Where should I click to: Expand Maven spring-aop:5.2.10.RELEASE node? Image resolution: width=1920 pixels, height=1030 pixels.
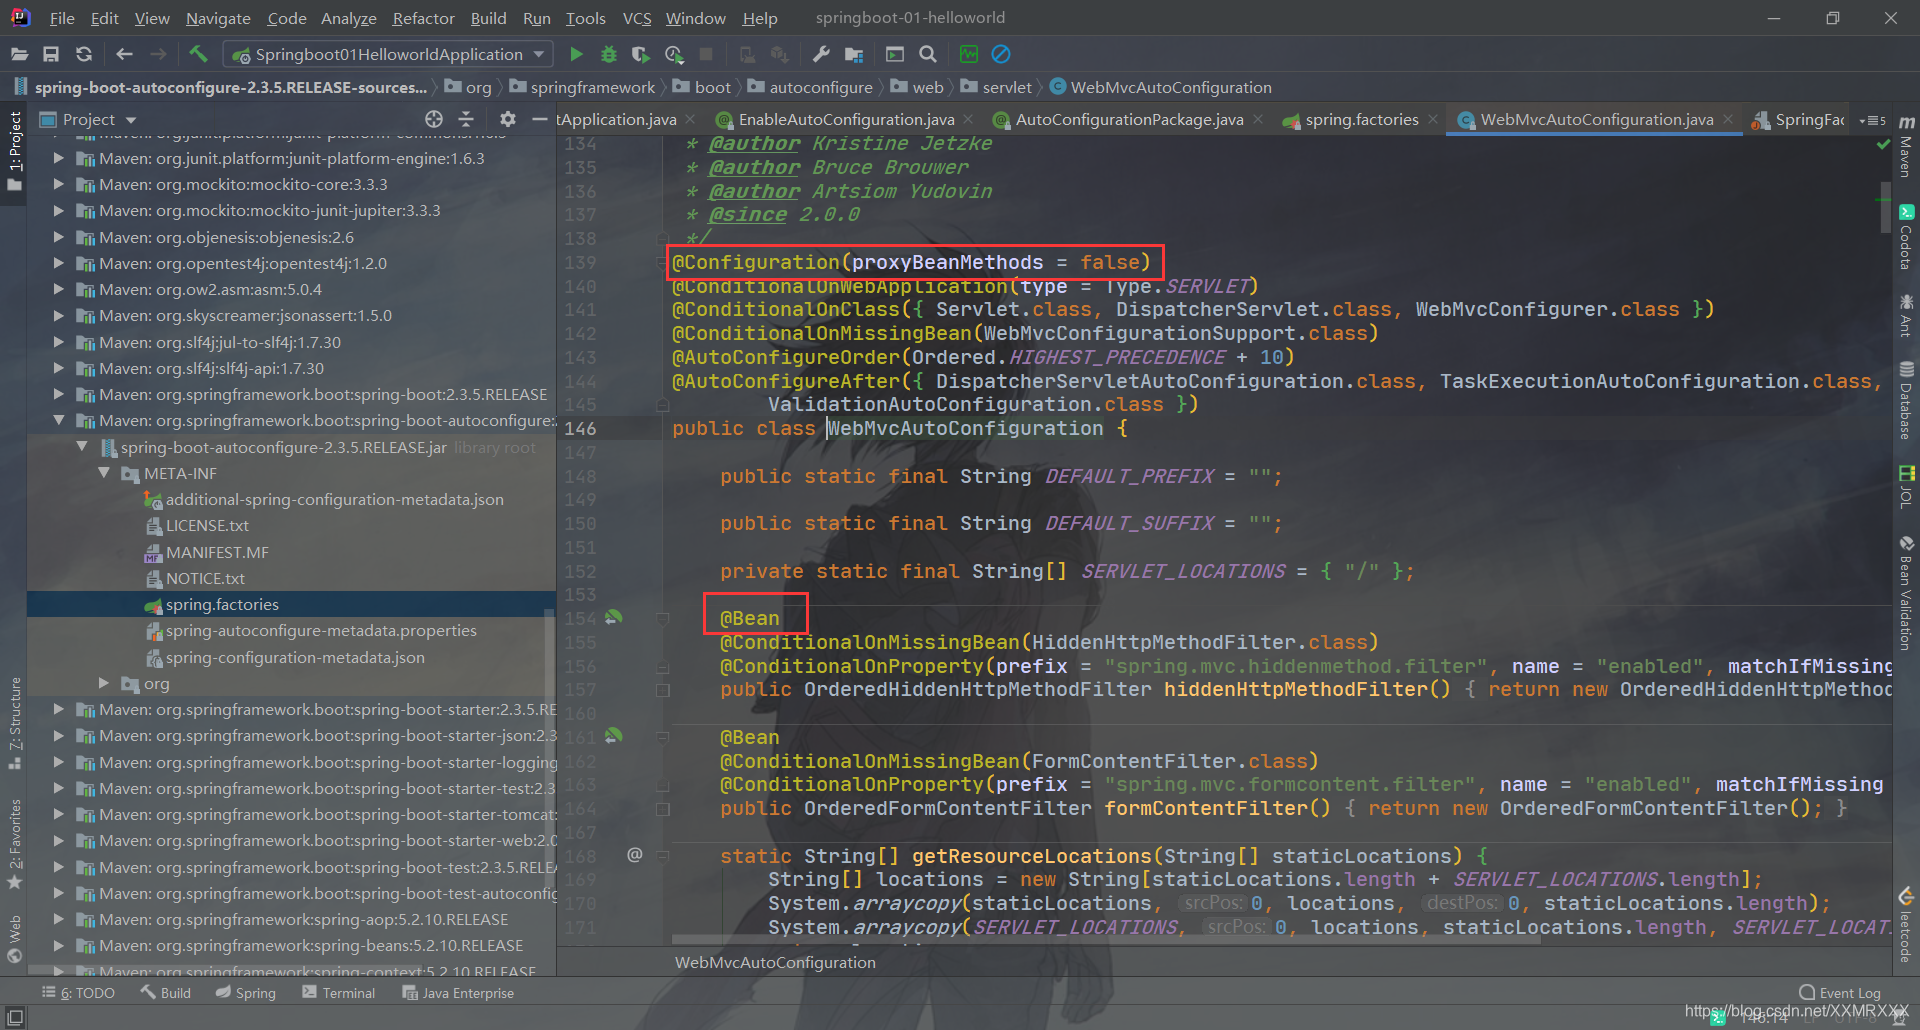[59, 919]
